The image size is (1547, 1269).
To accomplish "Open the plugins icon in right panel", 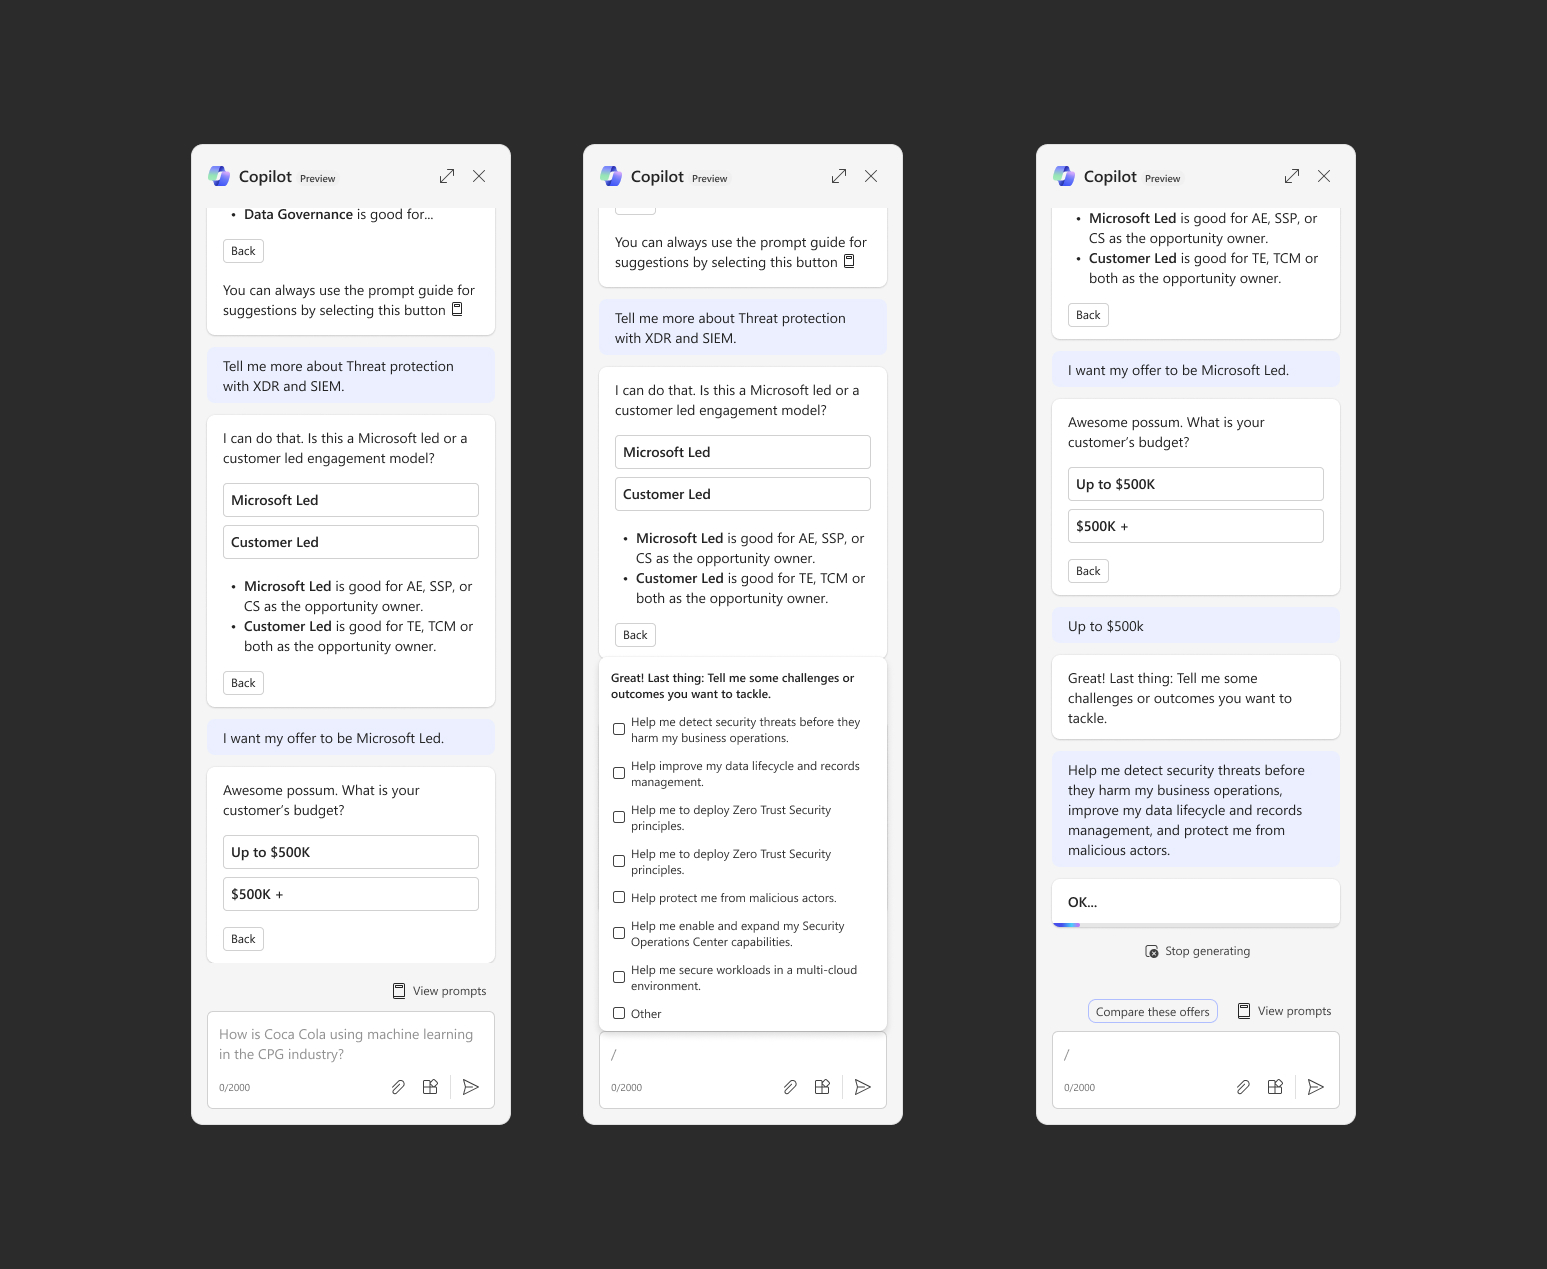I will click(1275, 1087).
